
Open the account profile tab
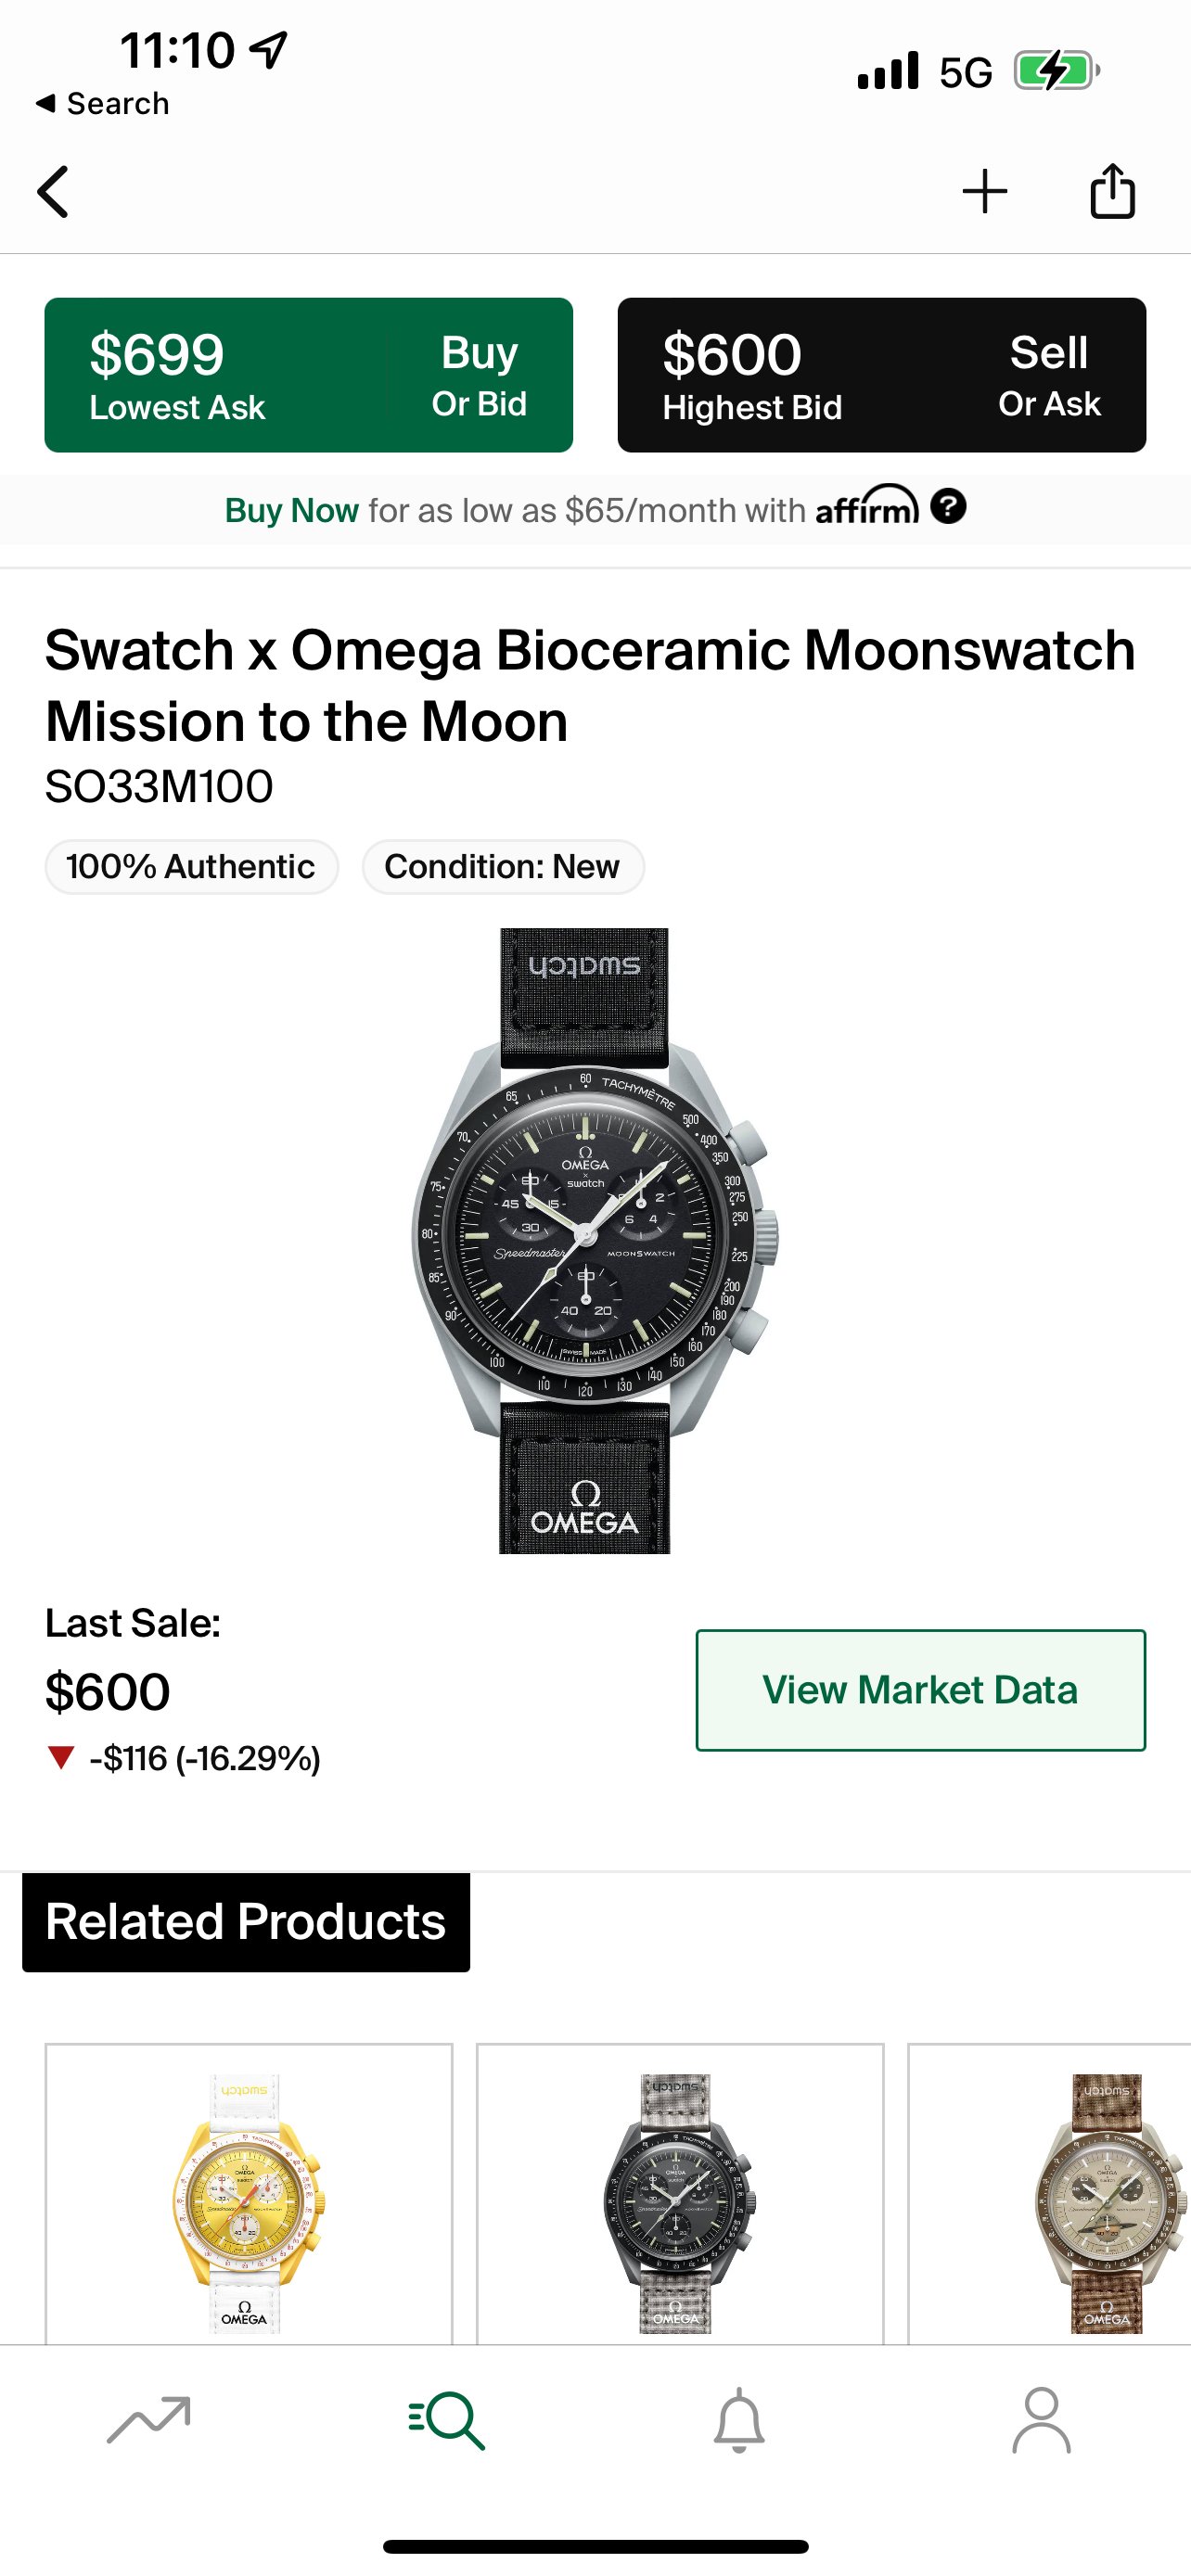tap(1041, 2420)
